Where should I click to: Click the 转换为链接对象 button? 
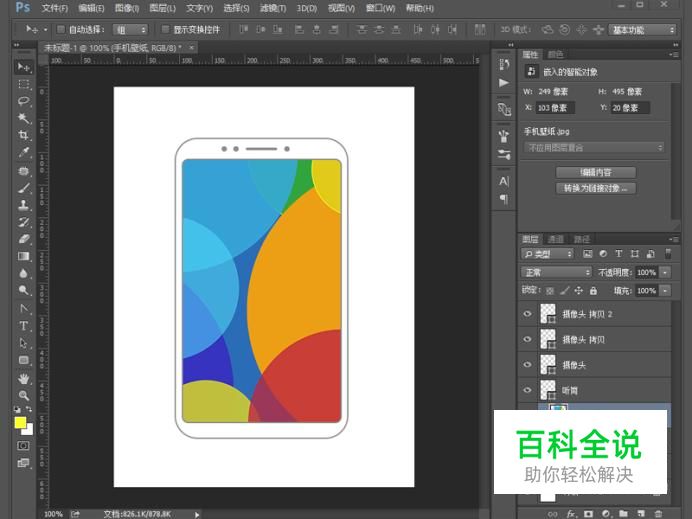coord(595,188)
